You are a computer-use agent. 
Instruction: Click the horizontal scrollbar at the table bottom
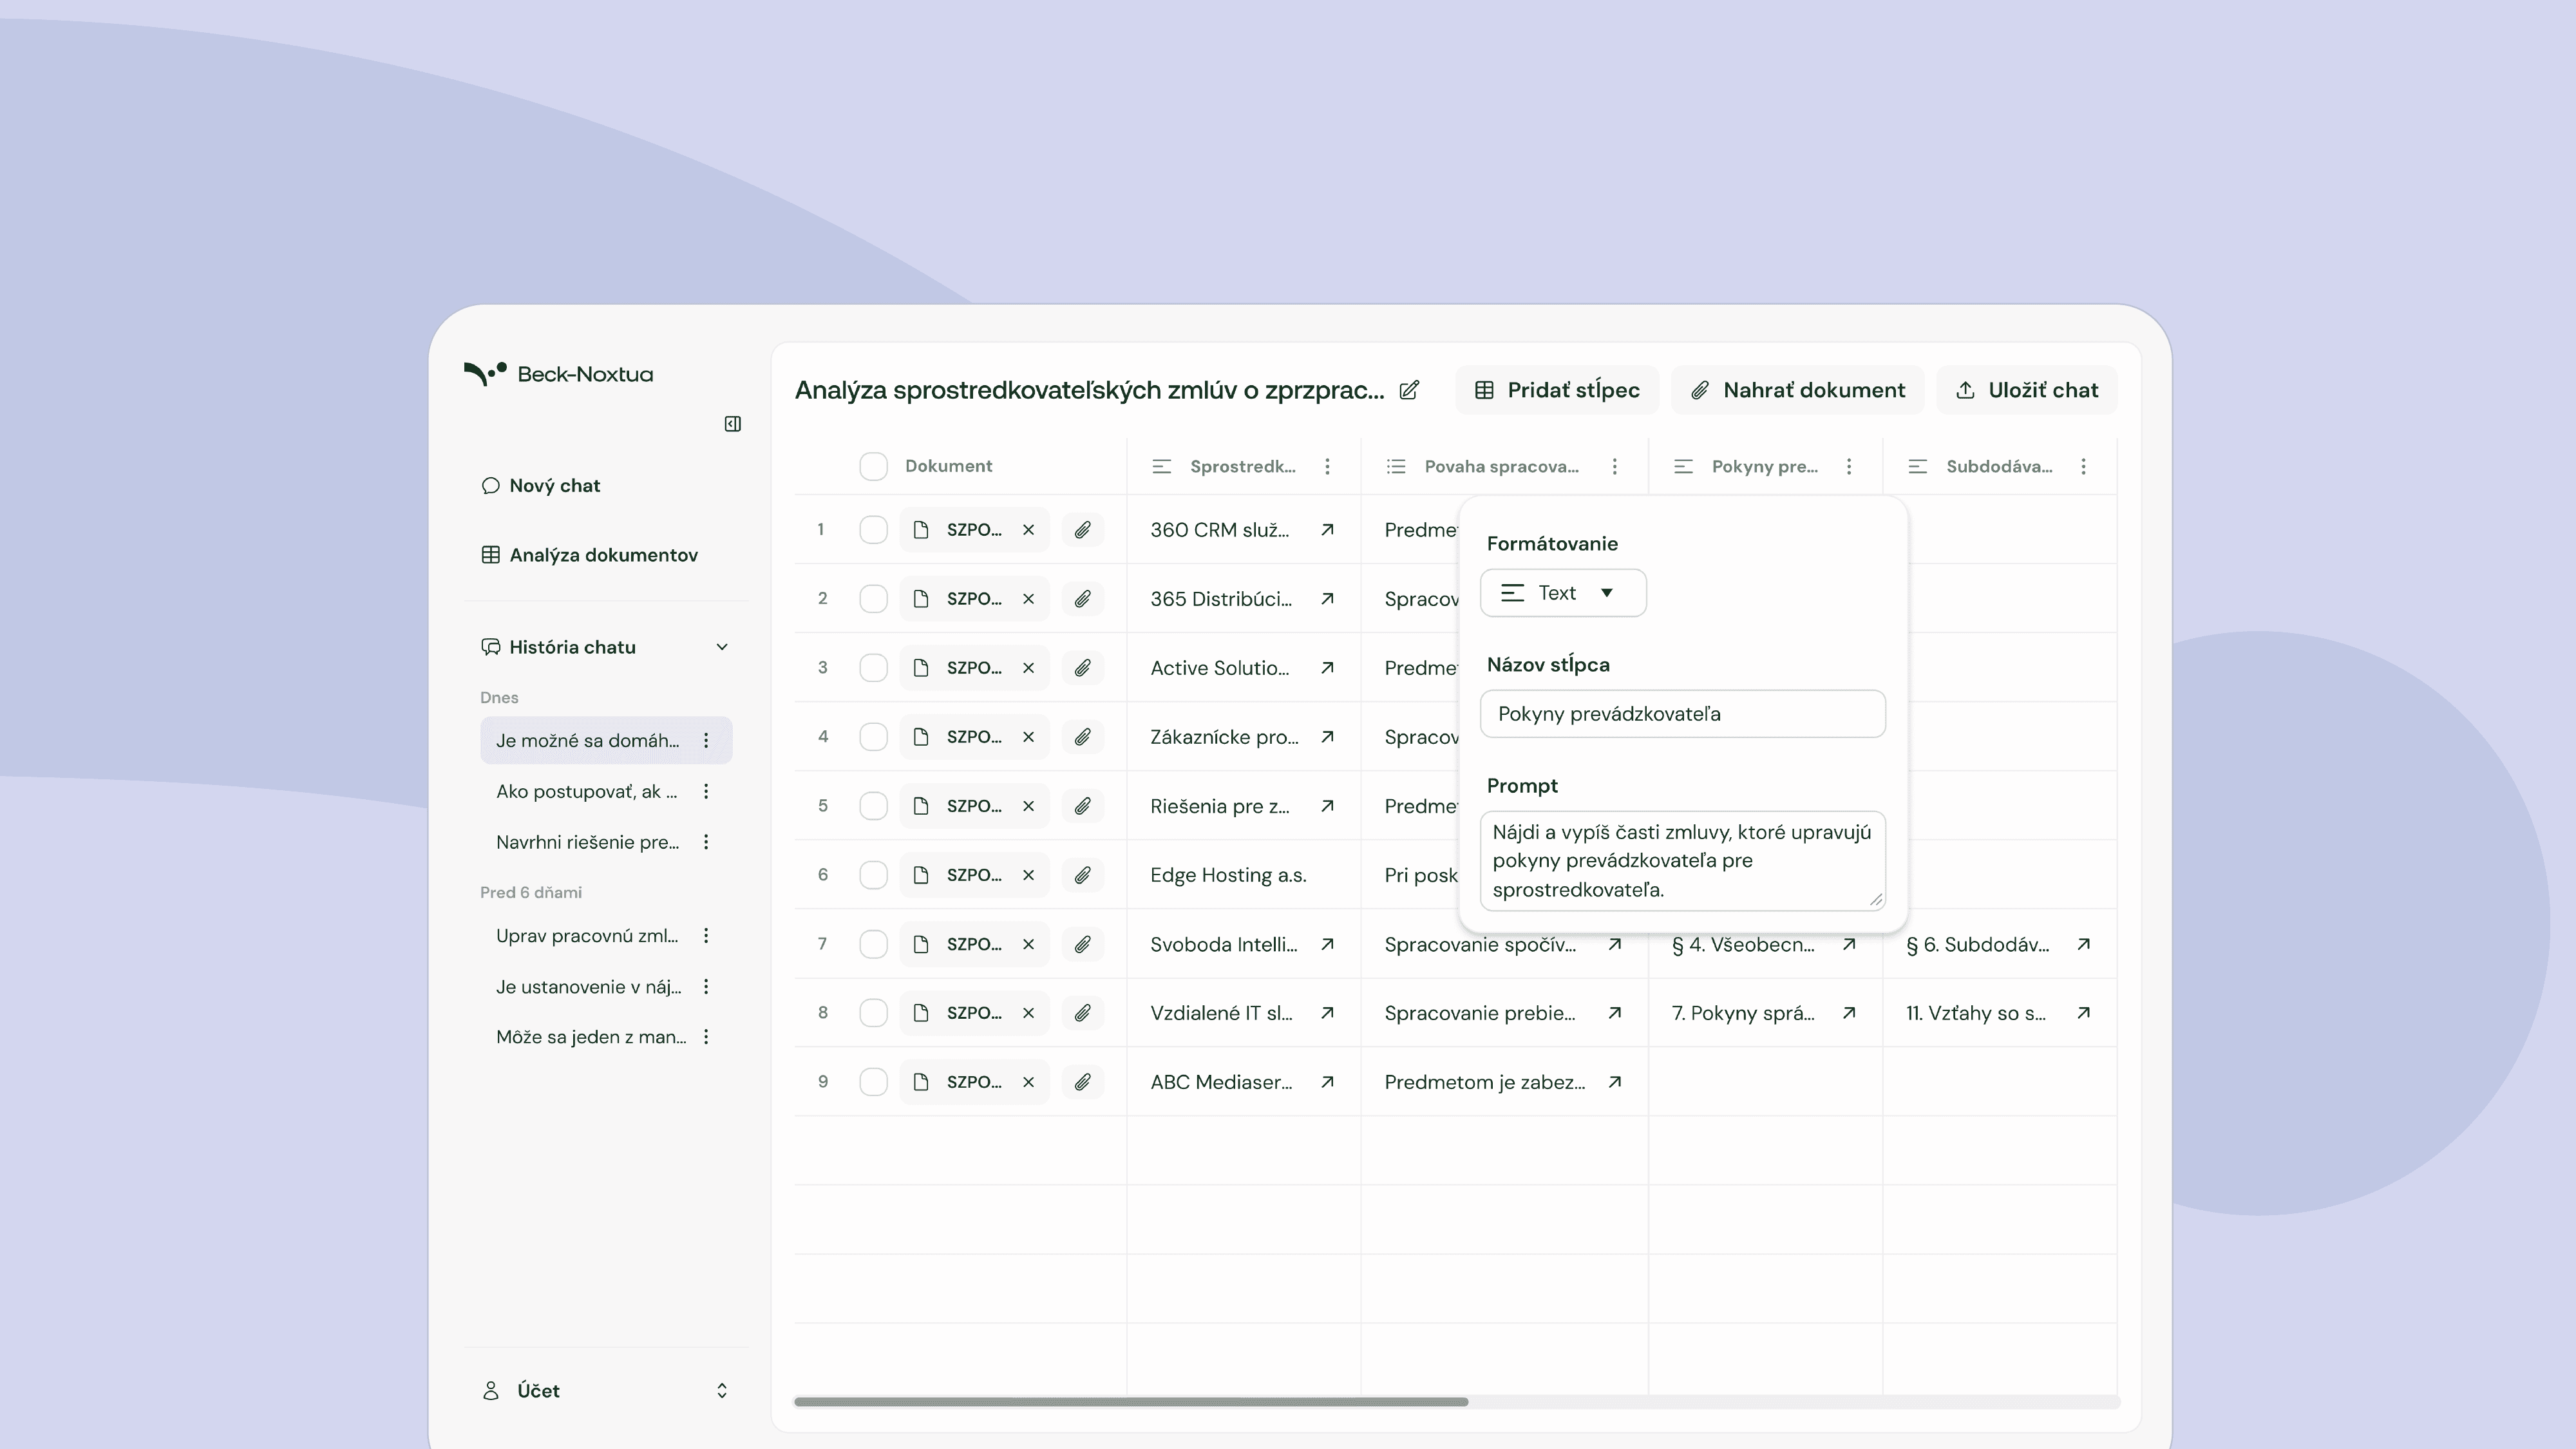pos(1130,1402)
